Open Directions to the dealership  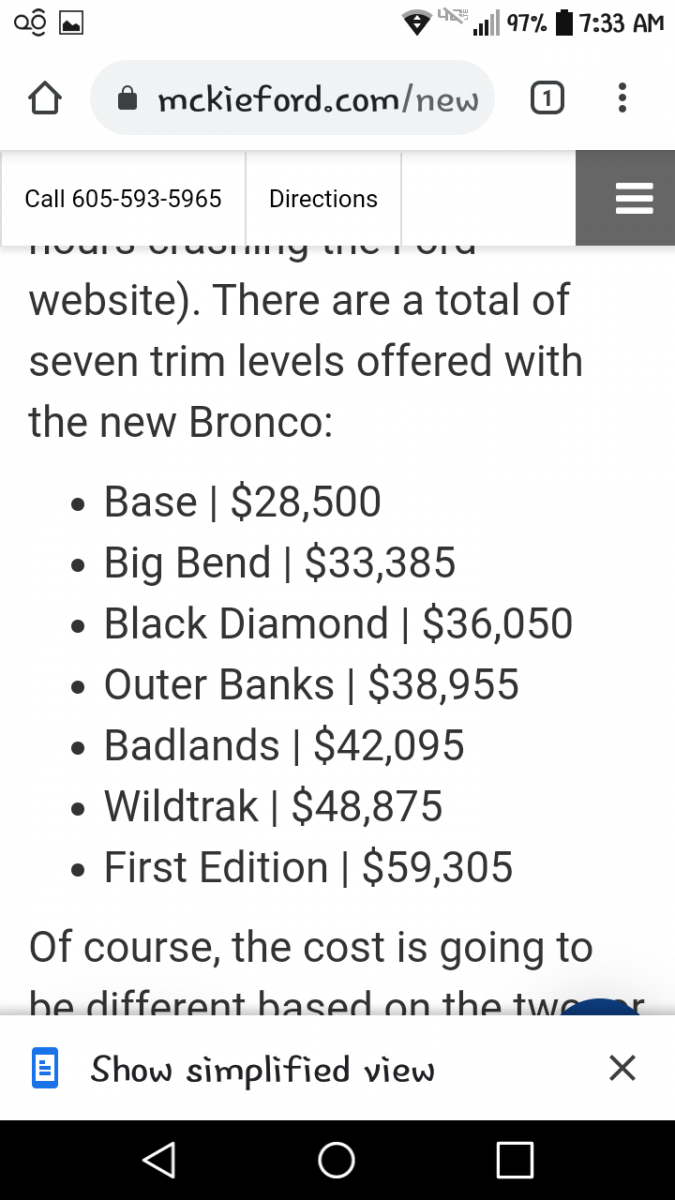click(323, 198)
